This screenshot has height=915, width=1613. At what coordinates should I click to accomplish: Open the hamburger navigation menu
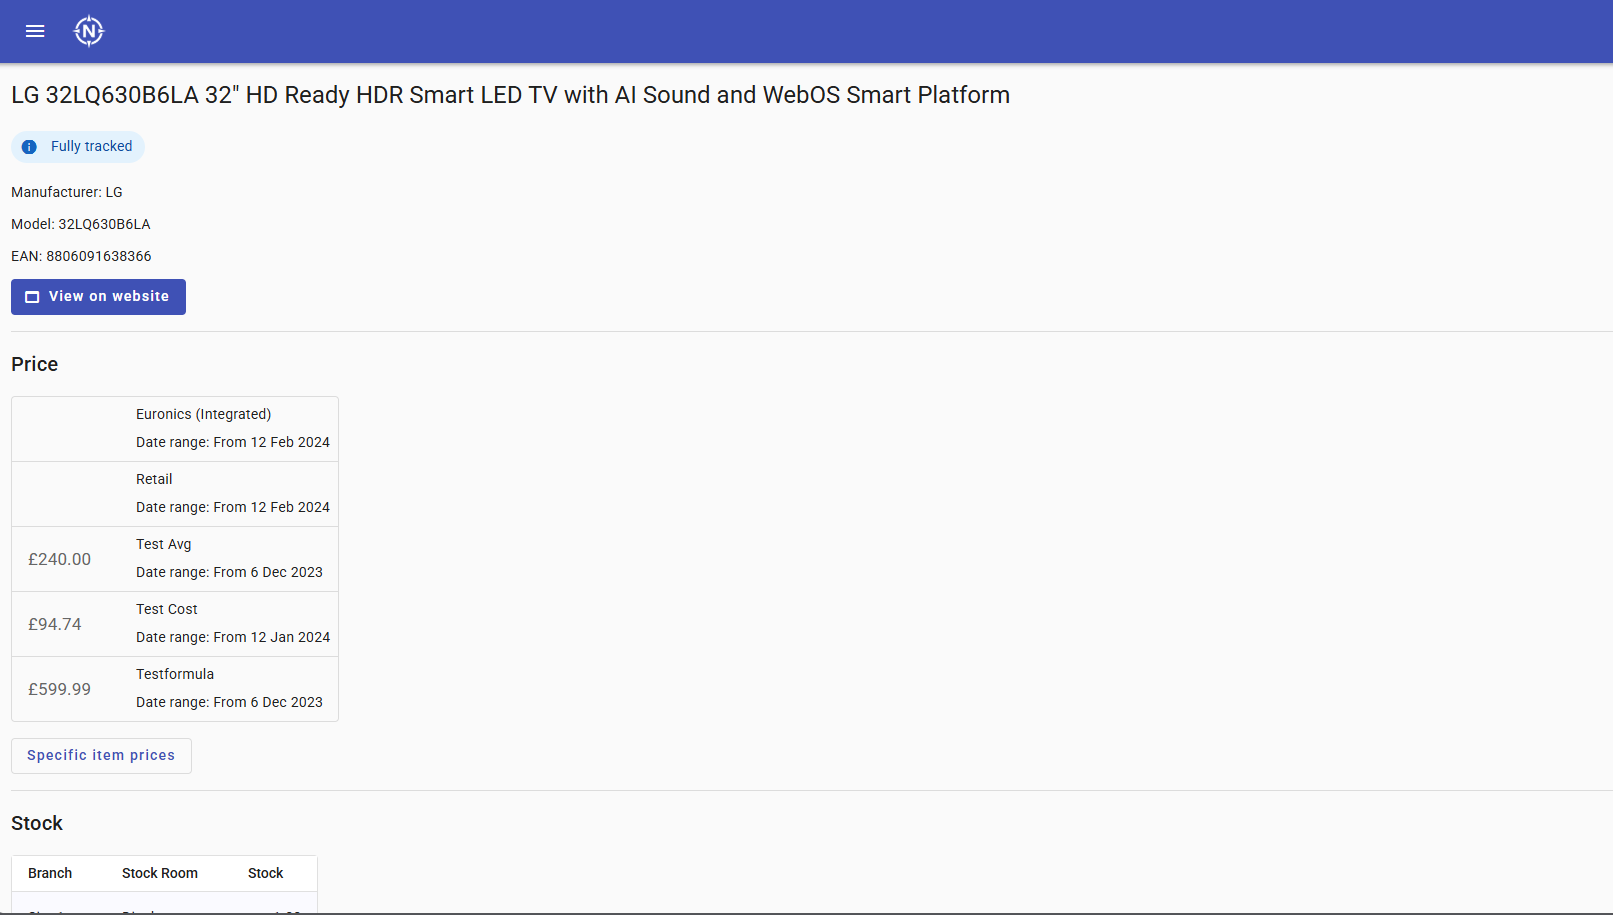click(35, 31)
